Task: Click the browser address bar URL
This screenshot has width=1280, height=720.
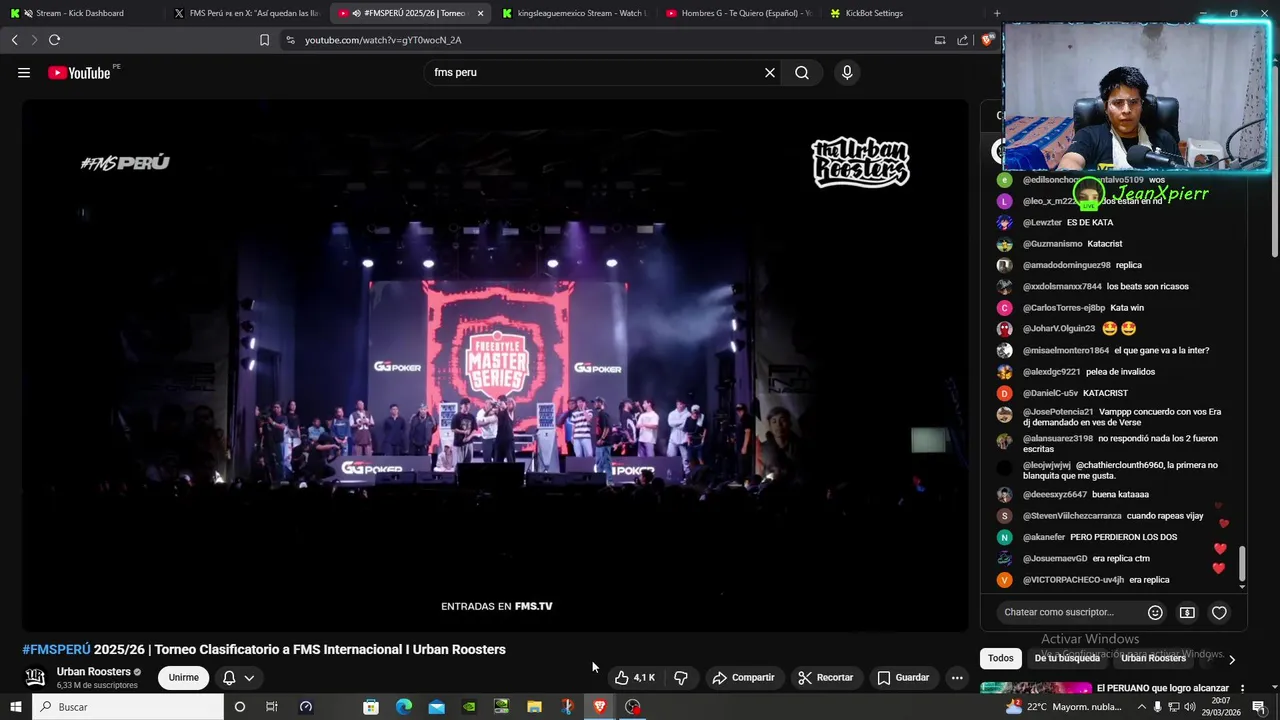Action: 383,40
